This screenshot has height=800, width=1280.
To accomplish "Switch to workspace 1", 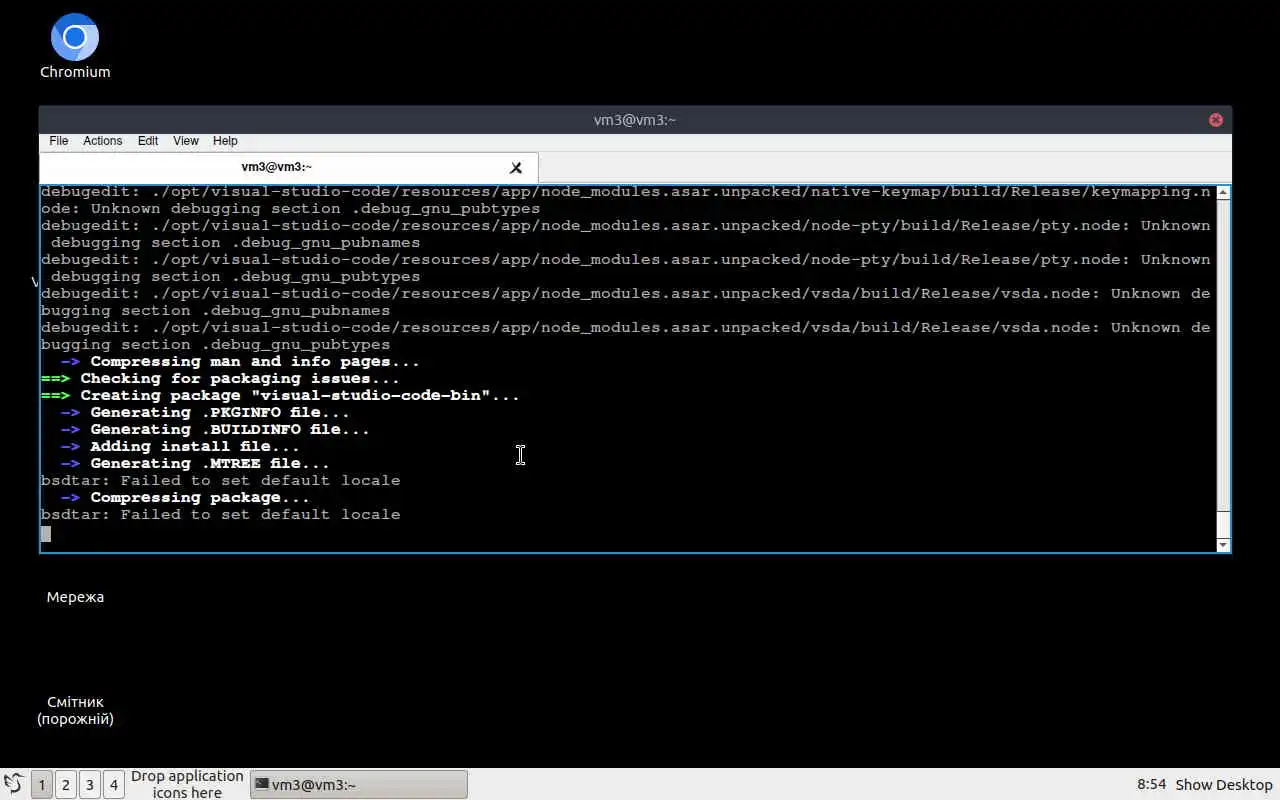I will (42, 785).
